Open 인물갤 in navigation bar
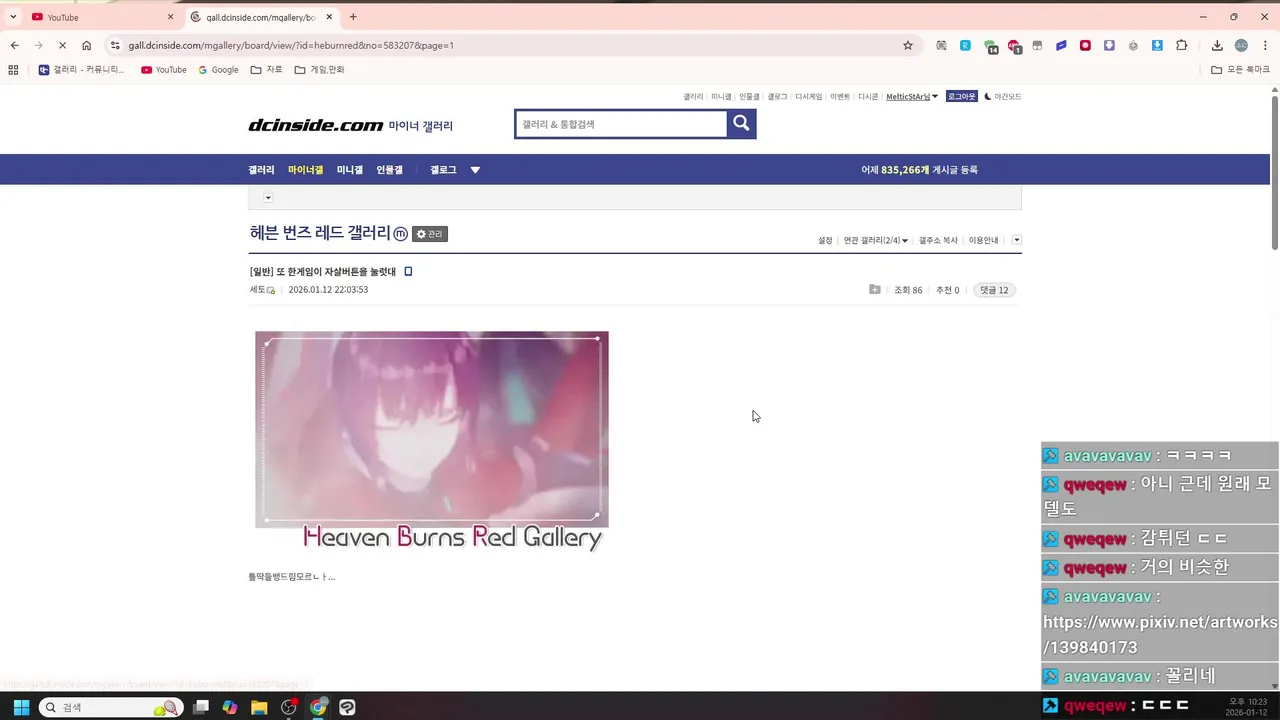 click(389, 170)
